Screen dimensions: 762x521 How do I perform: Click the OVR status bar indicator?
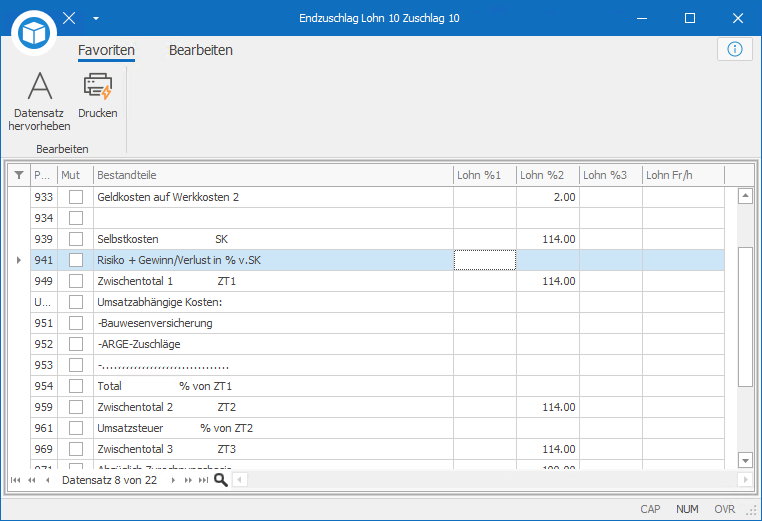point(725,509)
